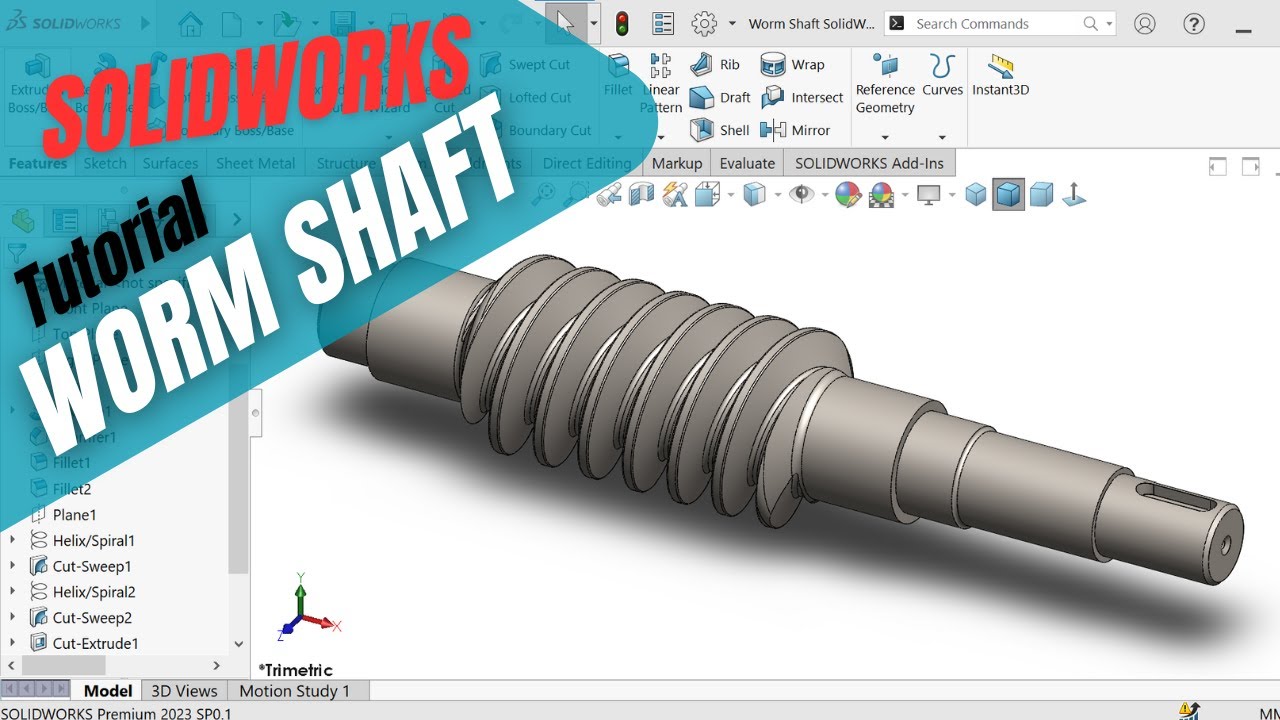The image size is (1280, 720).
Task: Click the Select arrow cursor tool
Action: (566, 23)
